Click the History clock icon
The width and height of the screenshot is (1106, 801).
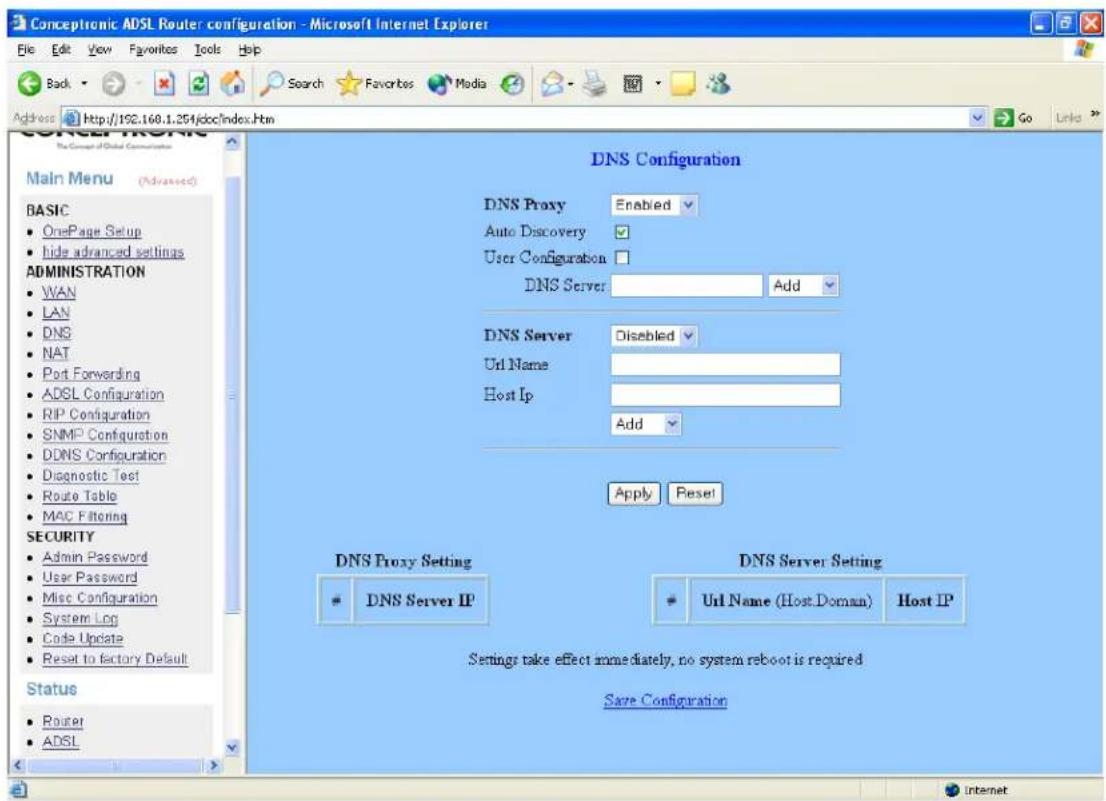(512, 85)
